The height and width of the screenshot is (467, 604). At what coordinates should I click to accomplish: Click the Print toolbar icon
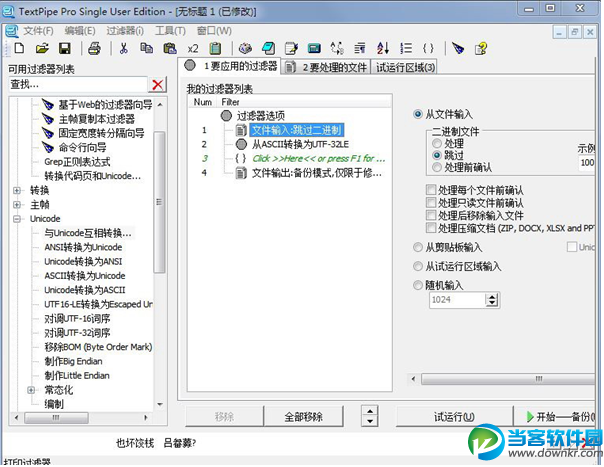click(94, 48)
